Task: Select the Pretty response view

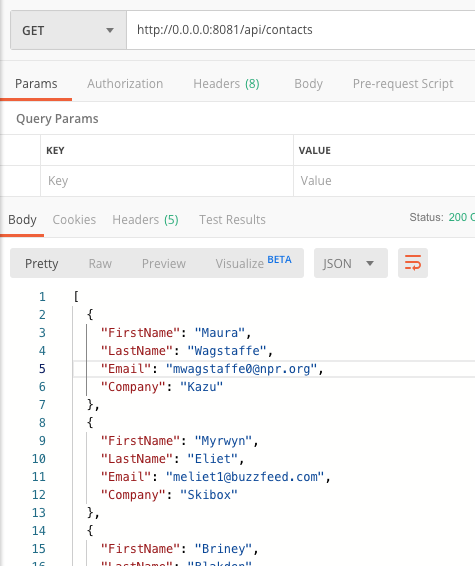Action: (42, 264)
